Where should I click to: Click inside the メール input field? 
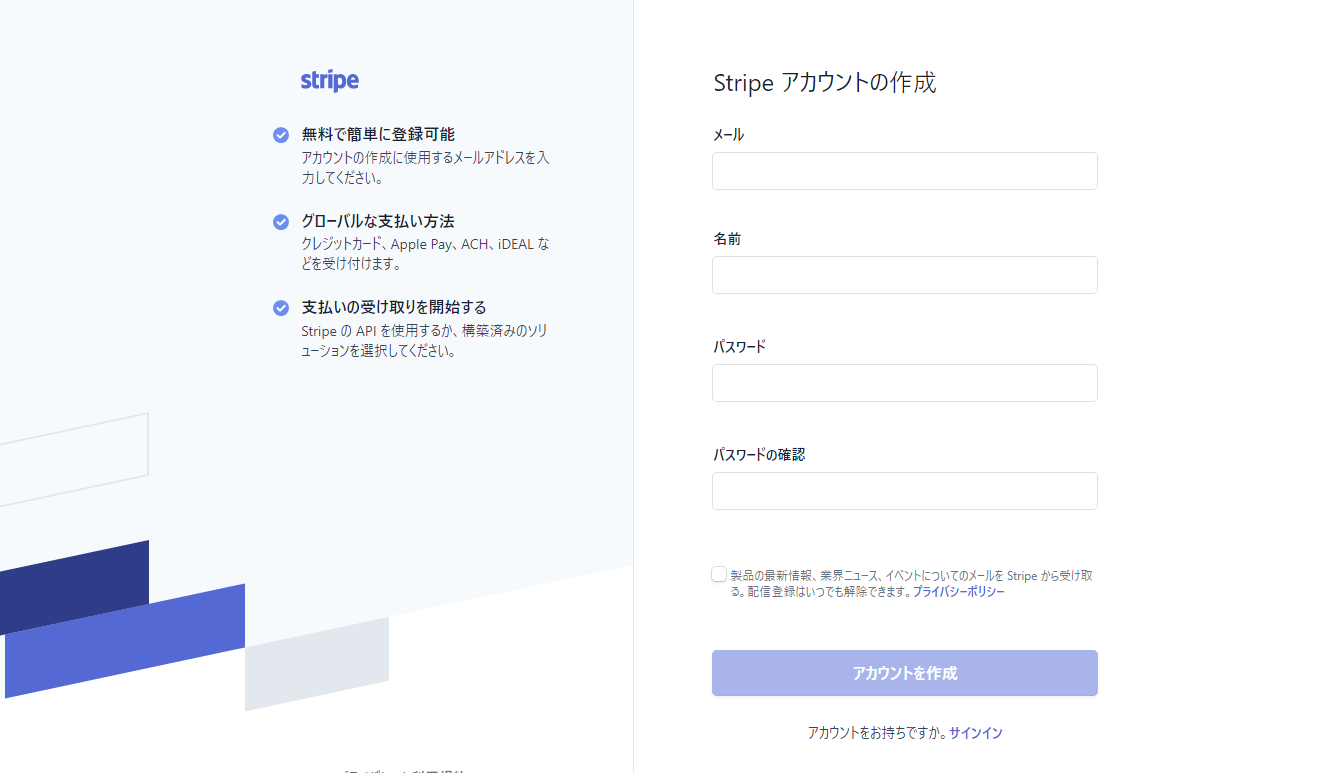[x=903, y=170]
